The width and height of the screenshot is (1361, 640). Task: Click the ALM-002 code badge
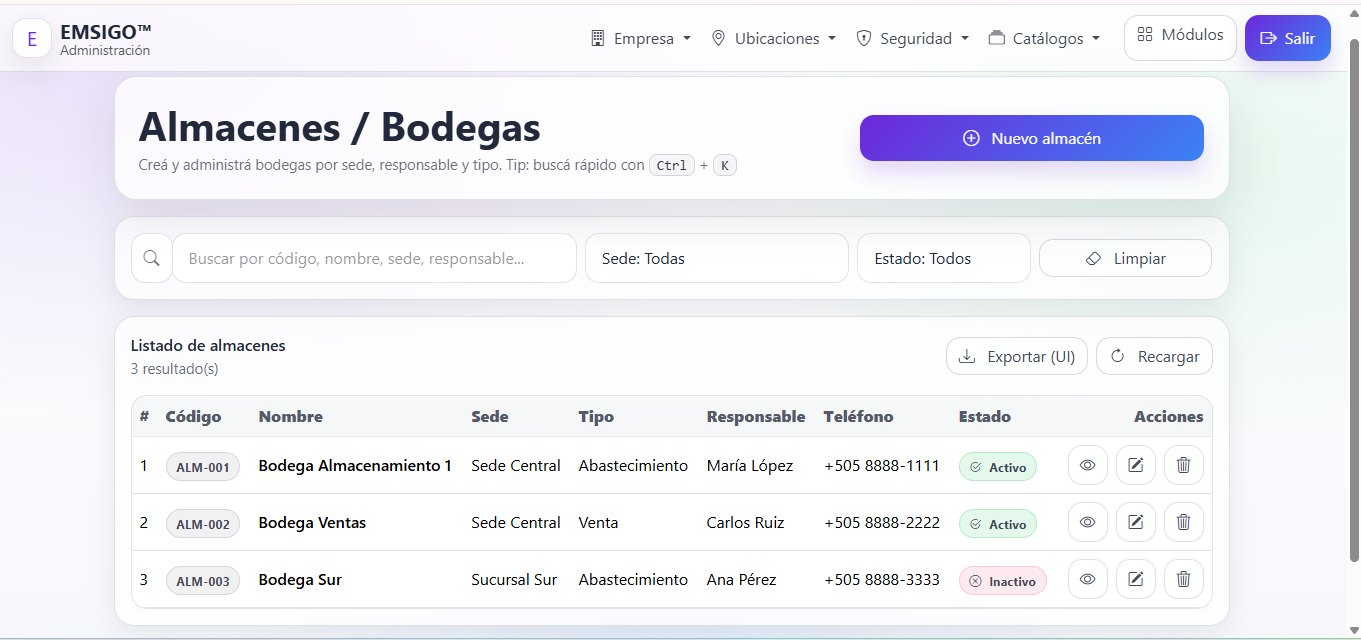pyautogui.click(x=203, y=524)
